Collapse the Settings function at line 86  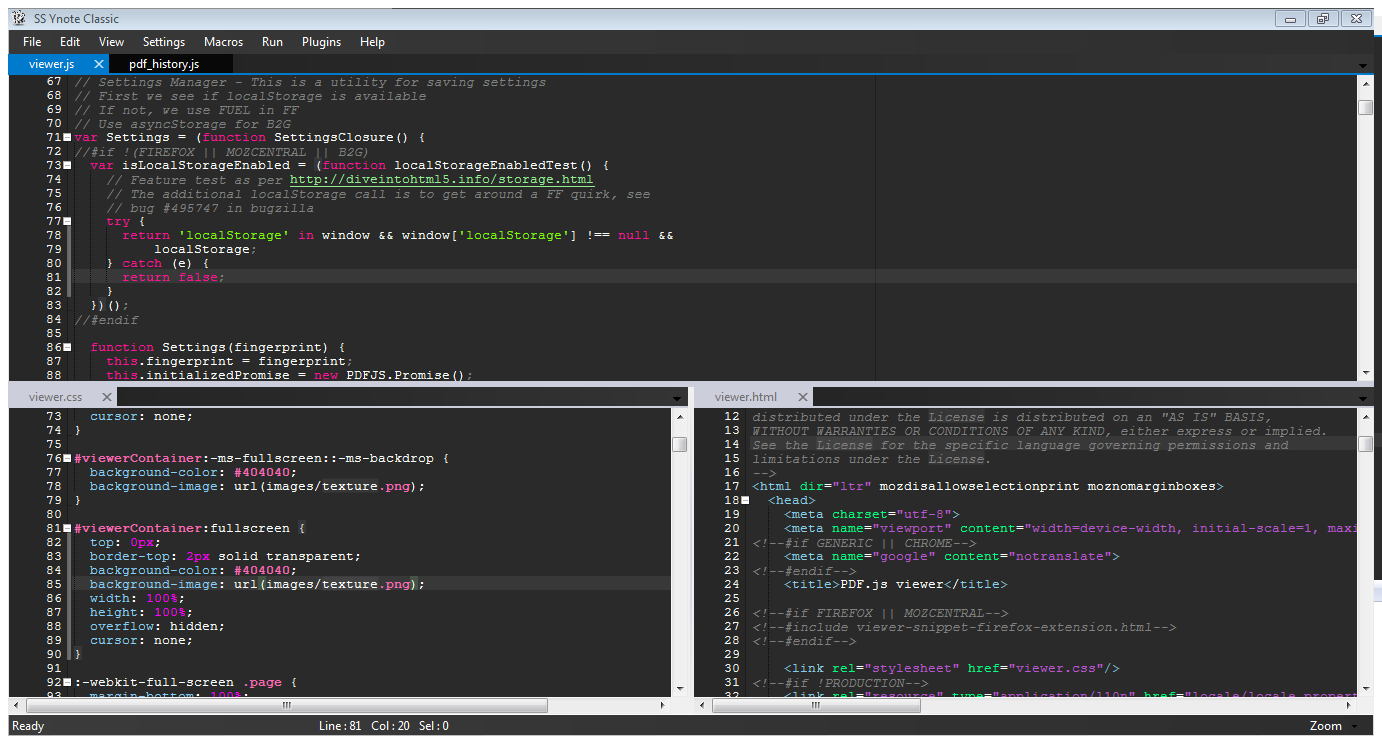tap(67, 347)
